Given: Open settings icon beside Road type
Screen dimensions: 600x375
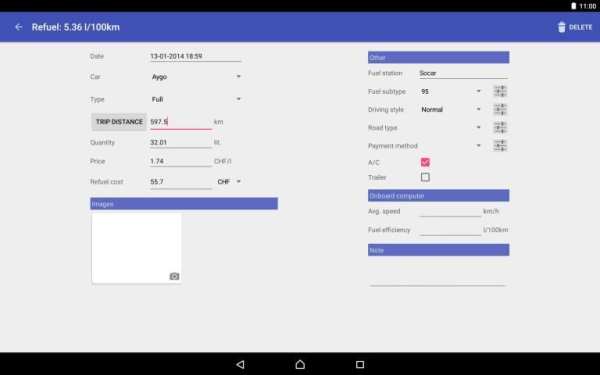Looking at the screenshot, I should tap(500, 127).
